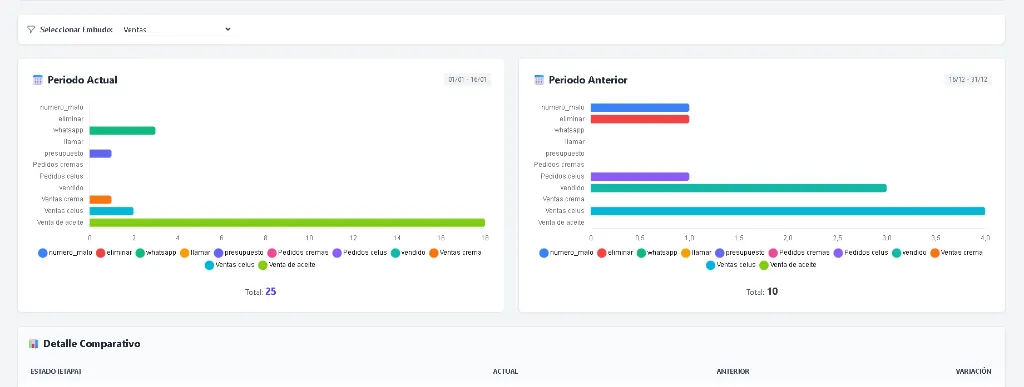
Task: Toggle Ventas crema legend in Periodo Anterior
Action: (957, 253)
